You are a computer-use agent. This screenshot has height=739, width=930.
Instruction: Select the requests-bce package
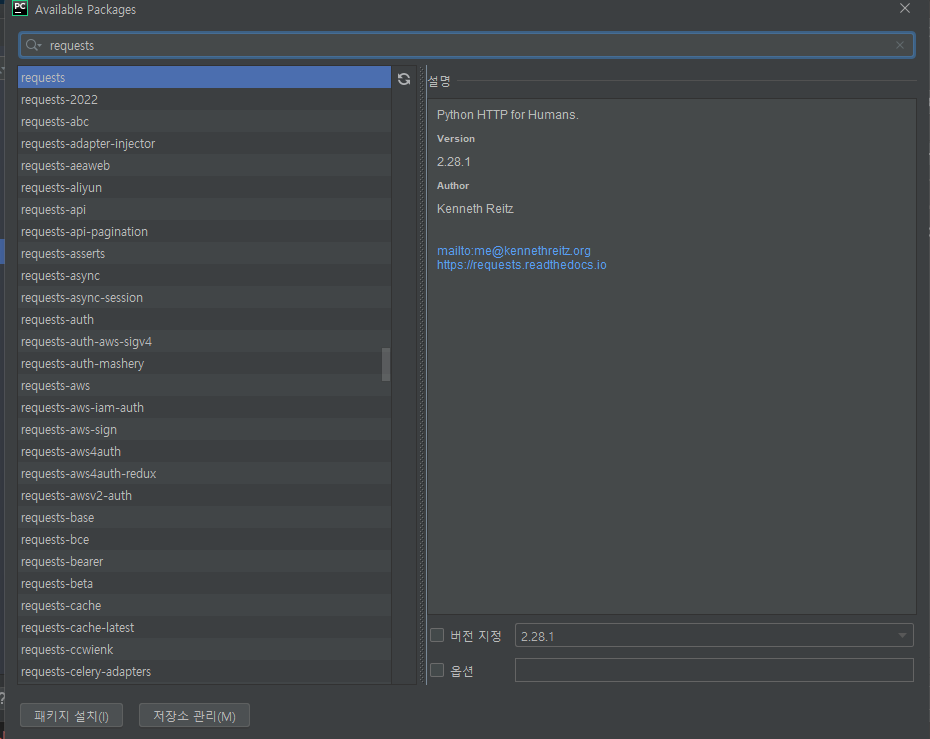coord(204,540)
